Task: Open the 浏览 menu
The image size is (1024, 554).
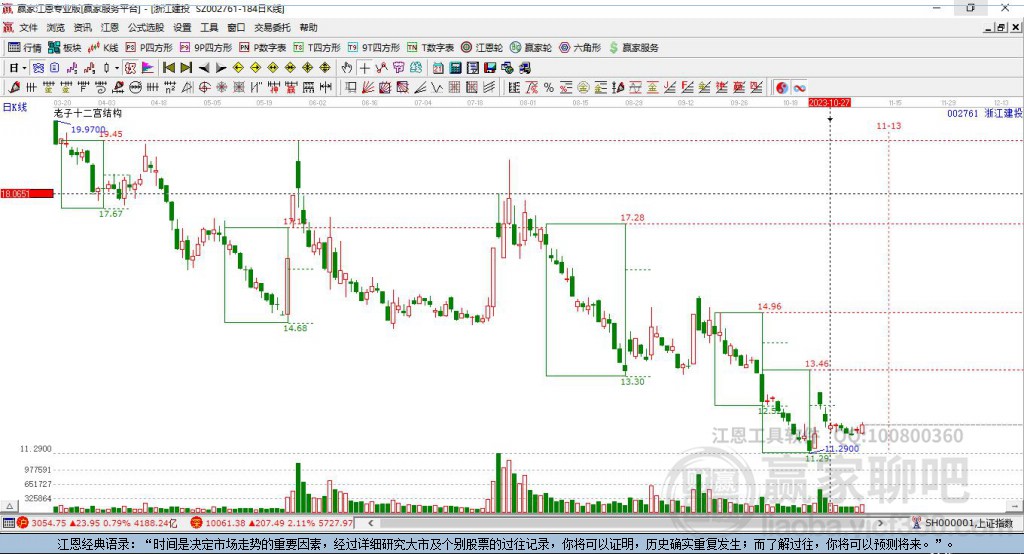Action: coord(56,27)
